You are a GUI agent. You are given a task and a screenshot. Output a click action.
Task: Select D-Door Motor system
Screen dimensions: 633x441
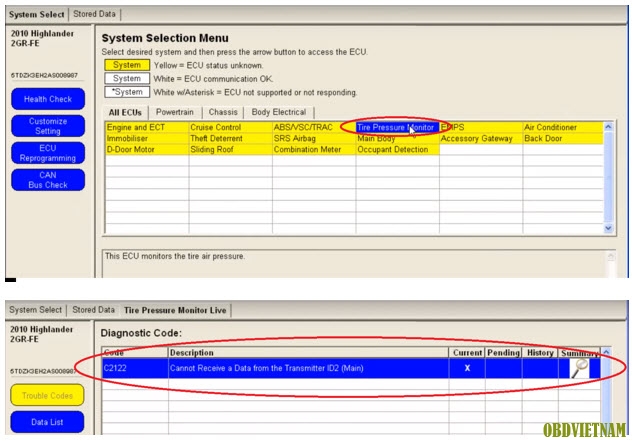[x=147, y=149]
